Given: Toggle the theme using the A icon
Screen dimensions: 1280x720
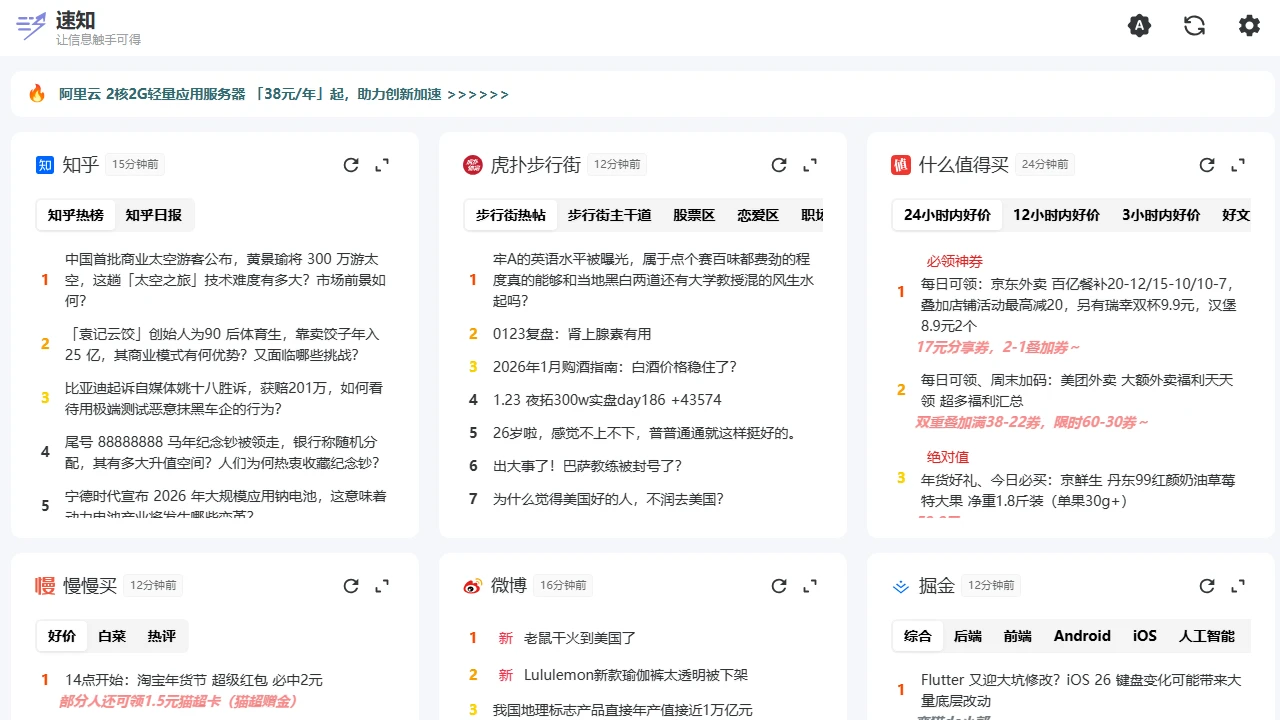Looking at the screenshot, I should [x=1139, y=25].
